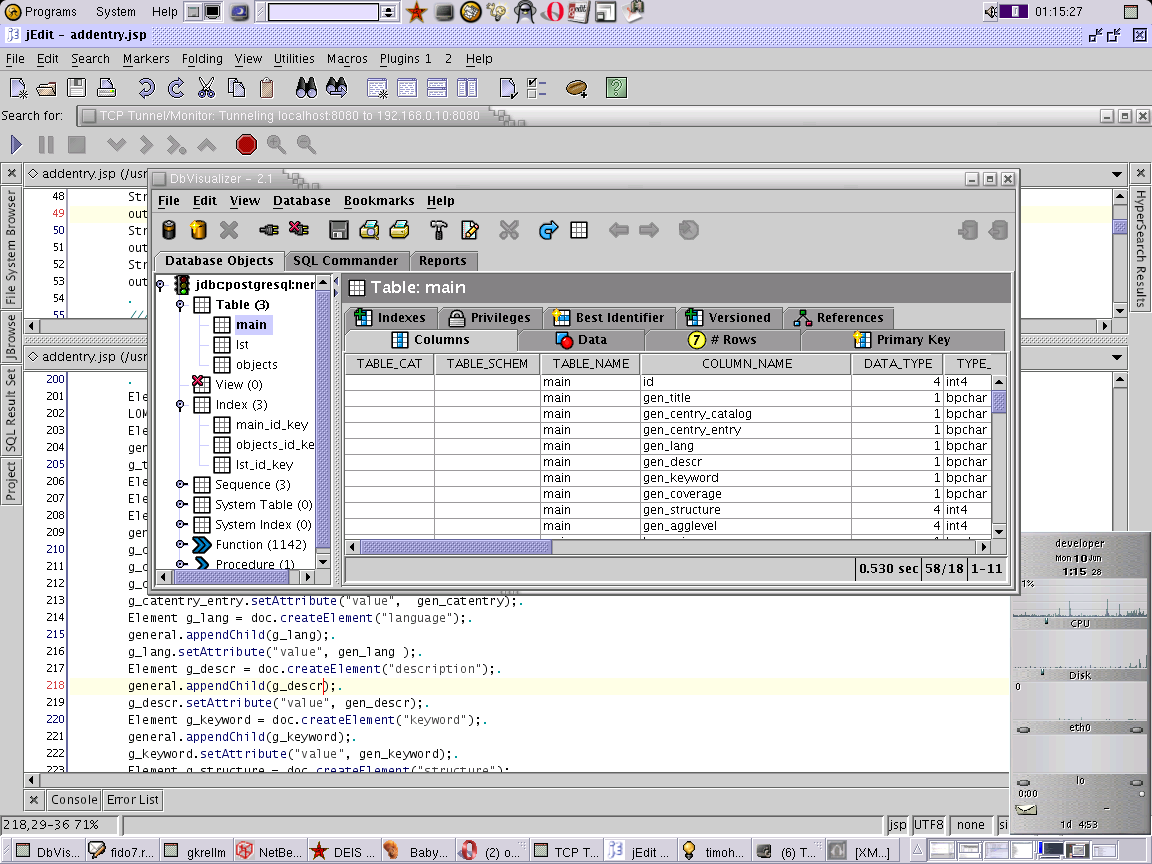1152x864 pixels.
Task: Click the gen_keyword cell in columns table
Action: (x=746, y=478)
